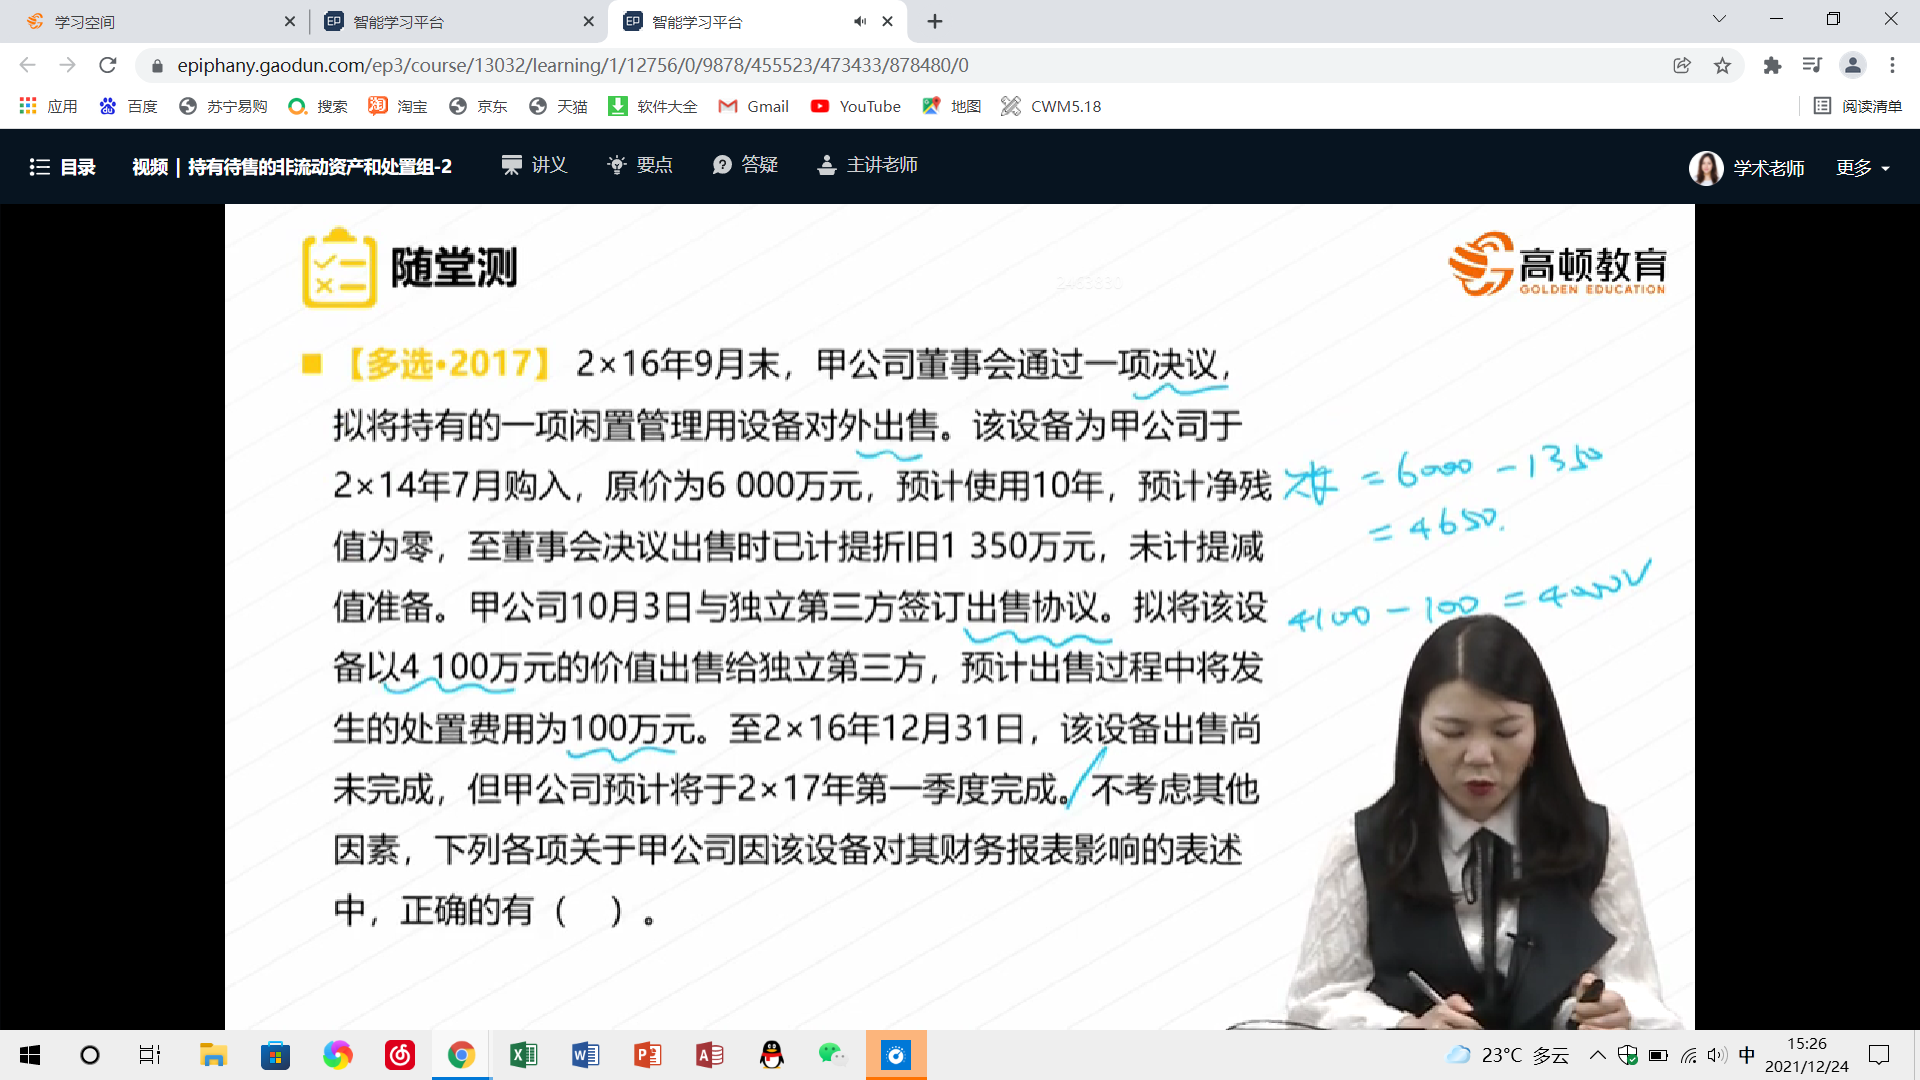
Task: Click the 学术老师 avatar
Action: (1705, 168)
